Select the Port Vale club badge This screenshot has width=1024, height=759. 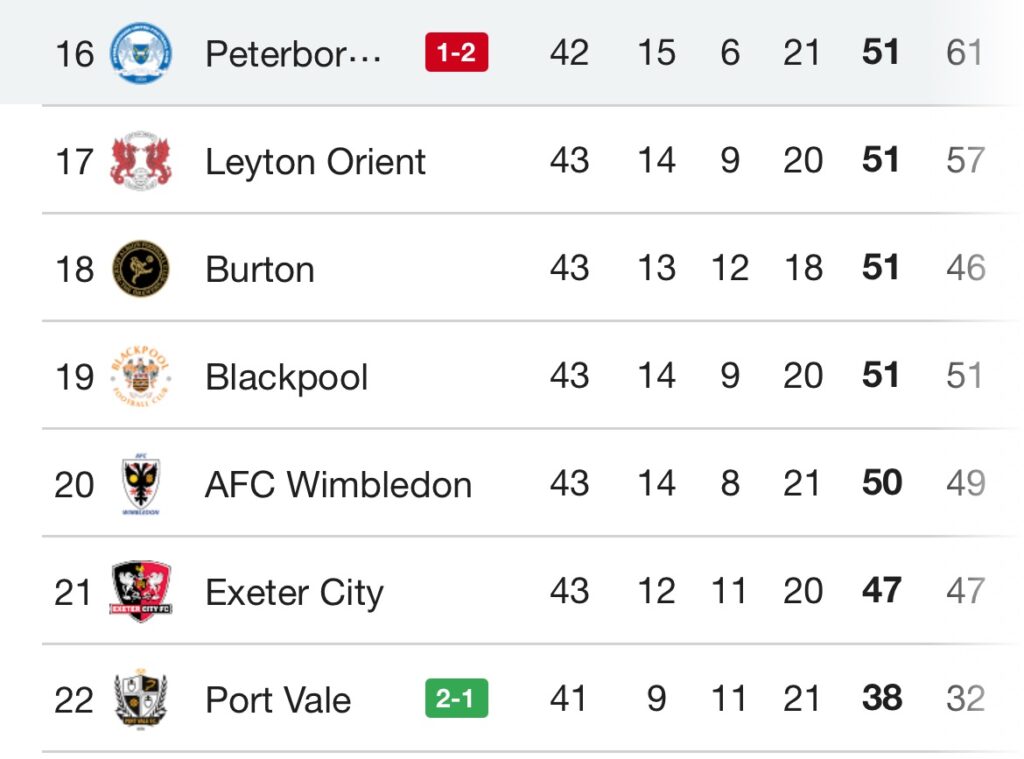coord(140,699)
